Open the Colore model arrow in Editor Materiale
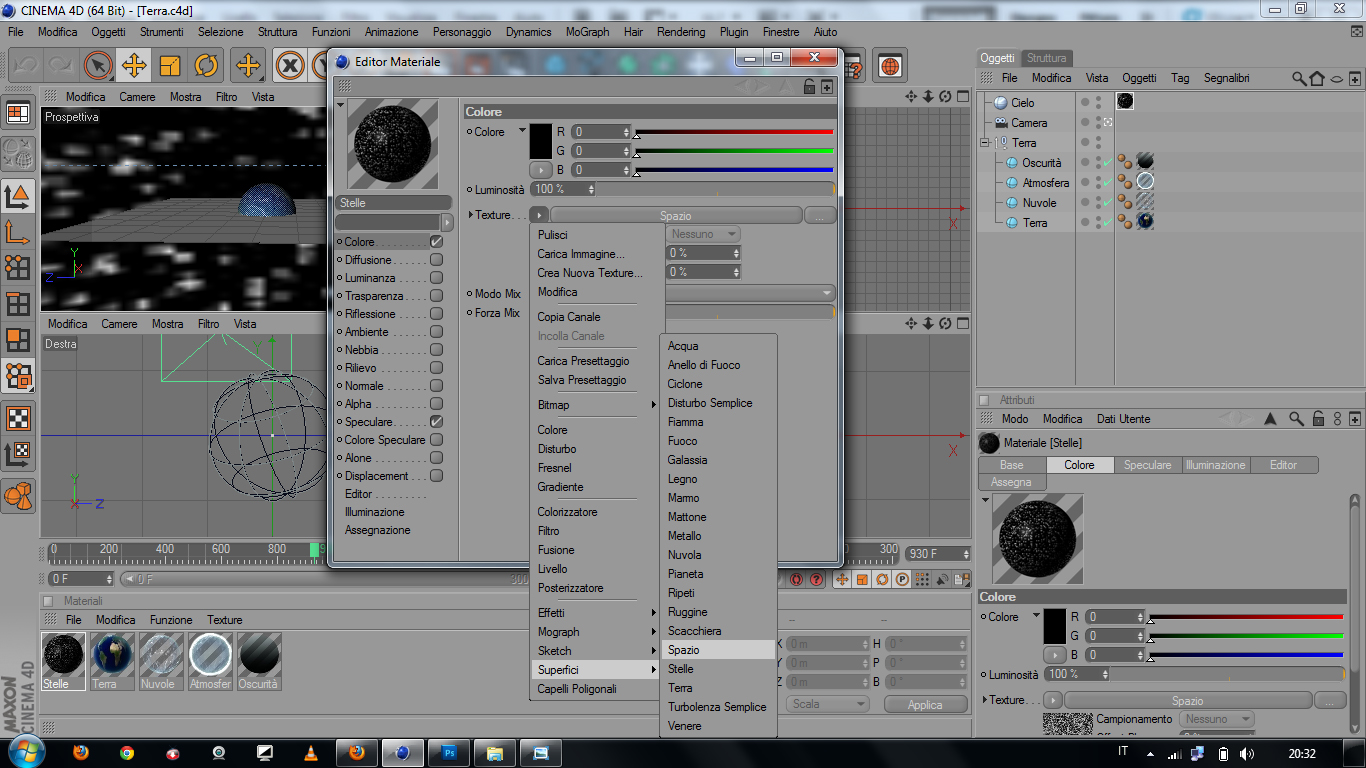 [521, 131]
